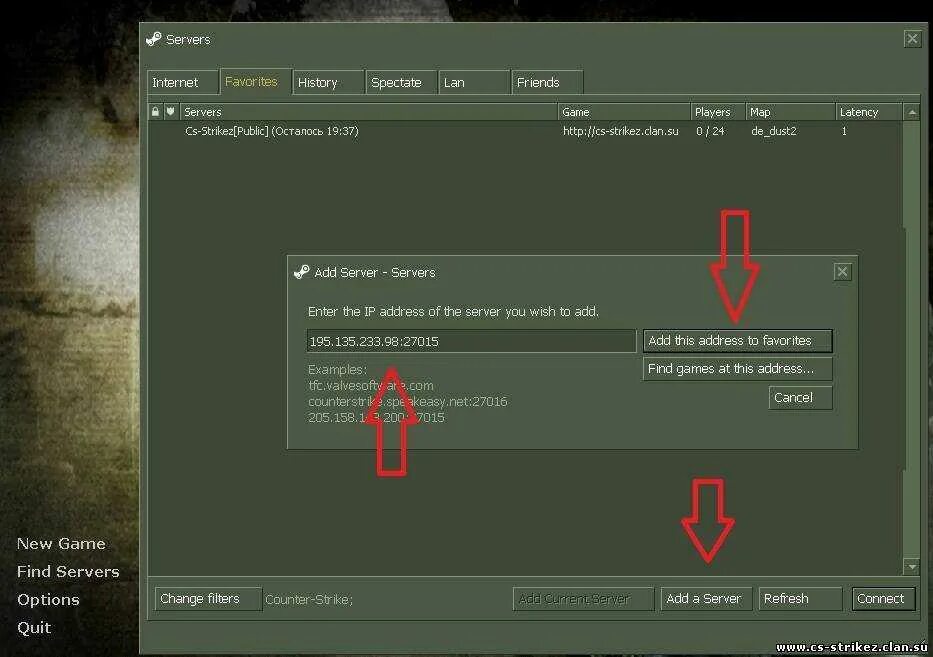Click the 0 / 24 players cell
933x657 pixels.
click(710, 131)
